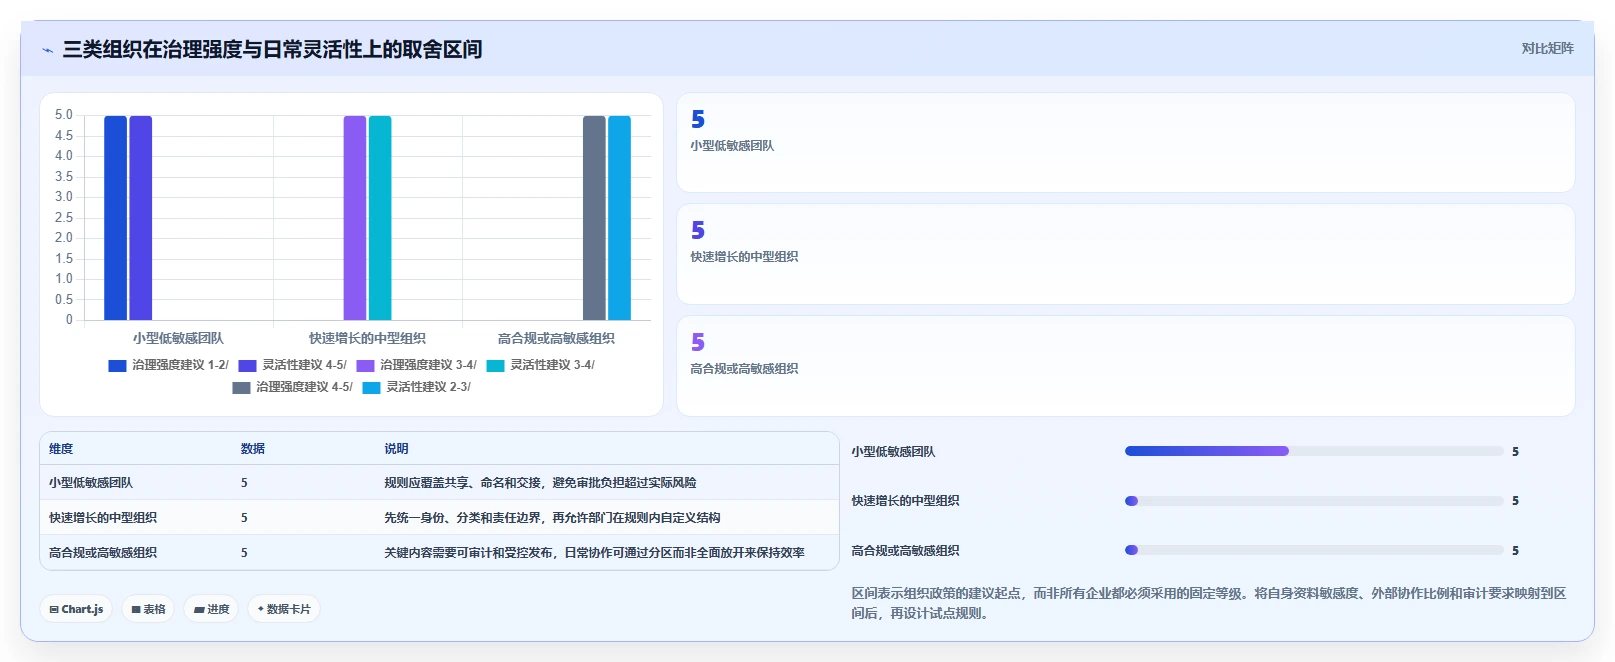Select the 快速增长的中型组织 cell in the table
The width and height of the screenshot is (1615, 662).
click(x=103, y=518)
